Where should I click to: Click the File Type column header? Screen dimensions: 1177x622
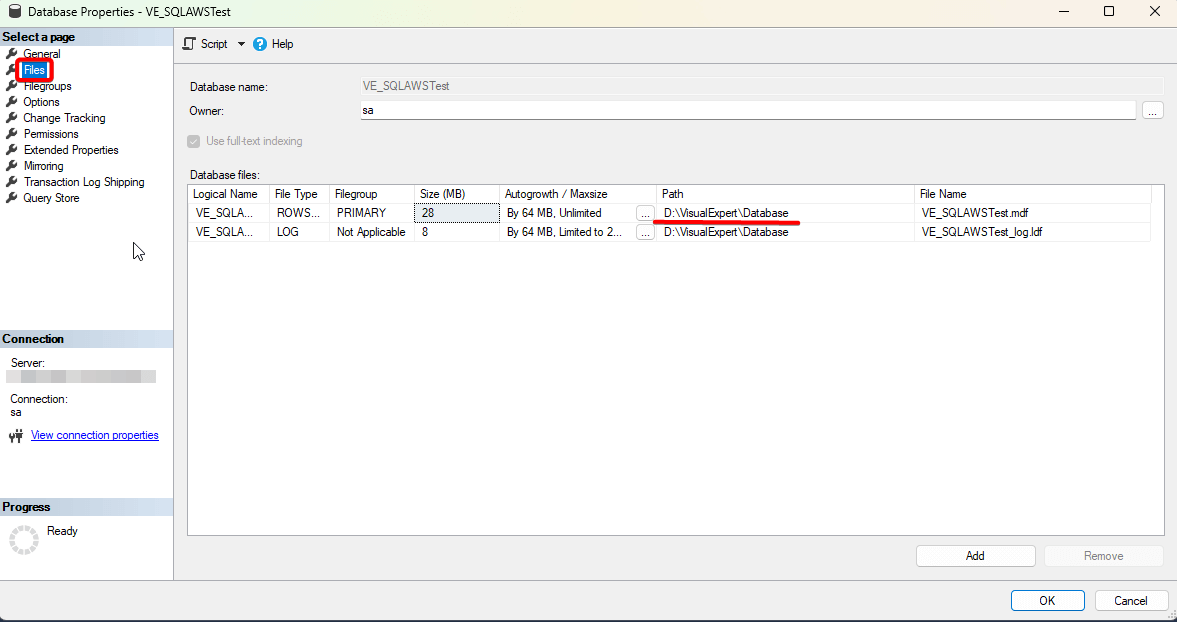[x=300, y=194]
